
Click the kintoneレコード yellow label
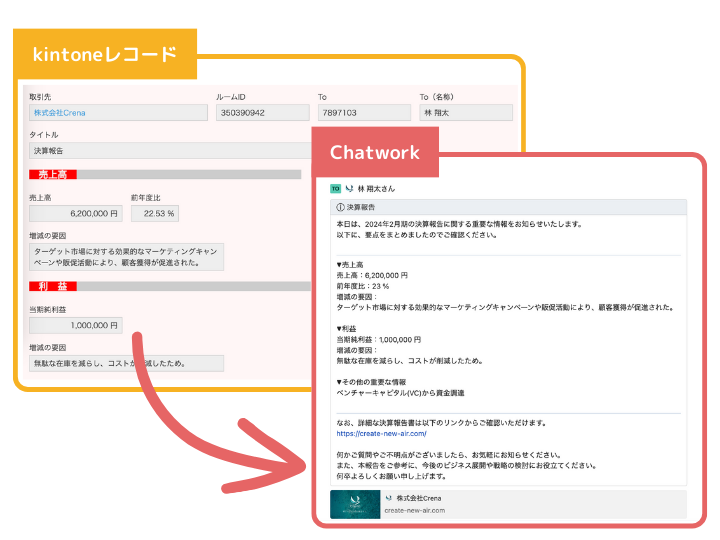click(105, 54)
